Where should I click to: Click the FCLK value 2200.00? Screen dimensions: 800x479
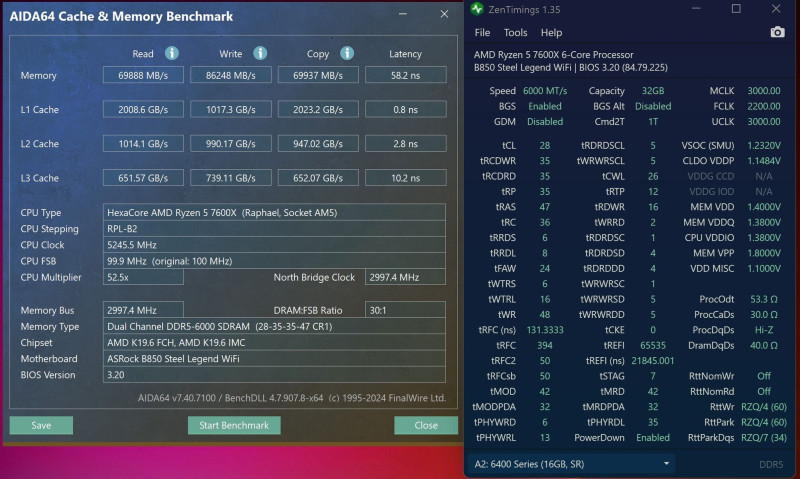[x=764, y=106]
